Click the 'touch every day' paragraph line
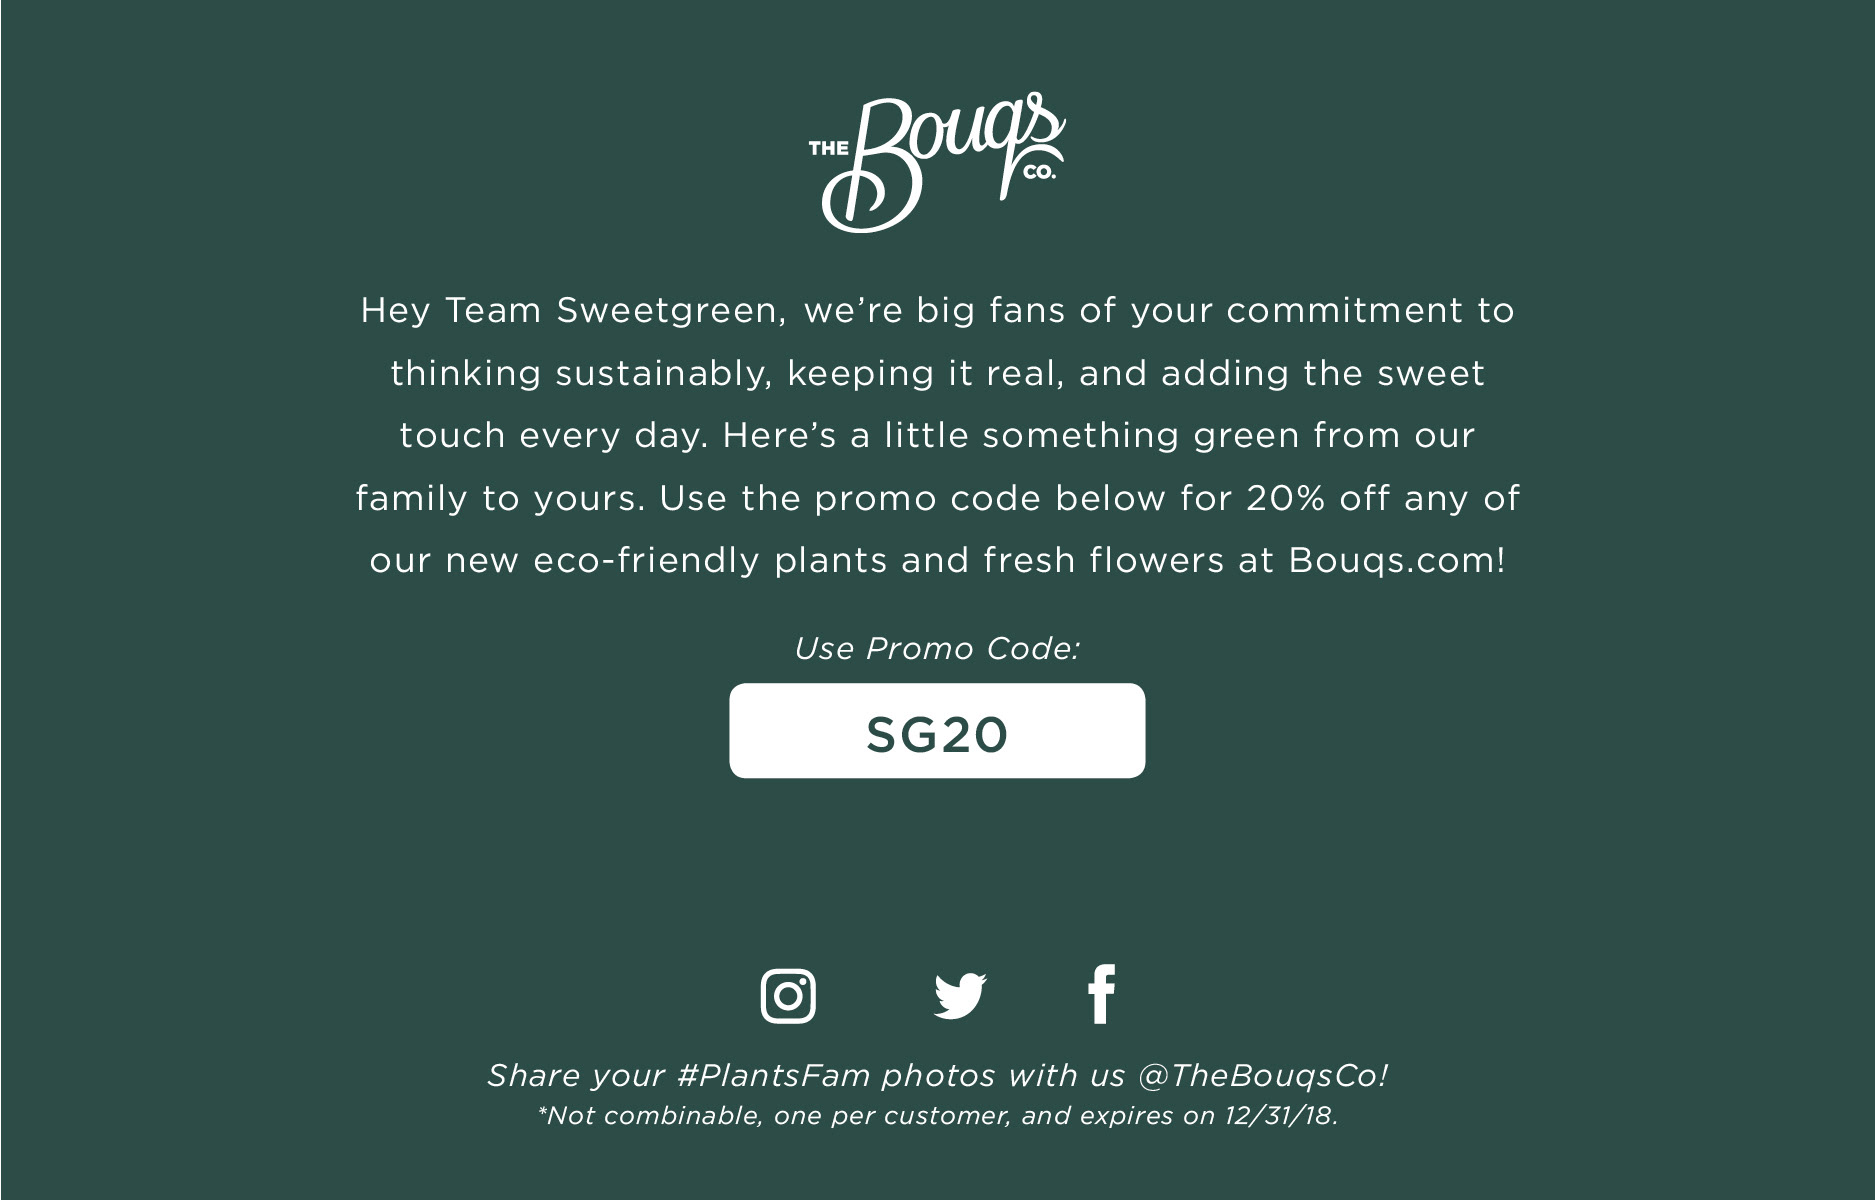The image size is (1875, 1200). [x=937, y=436]
